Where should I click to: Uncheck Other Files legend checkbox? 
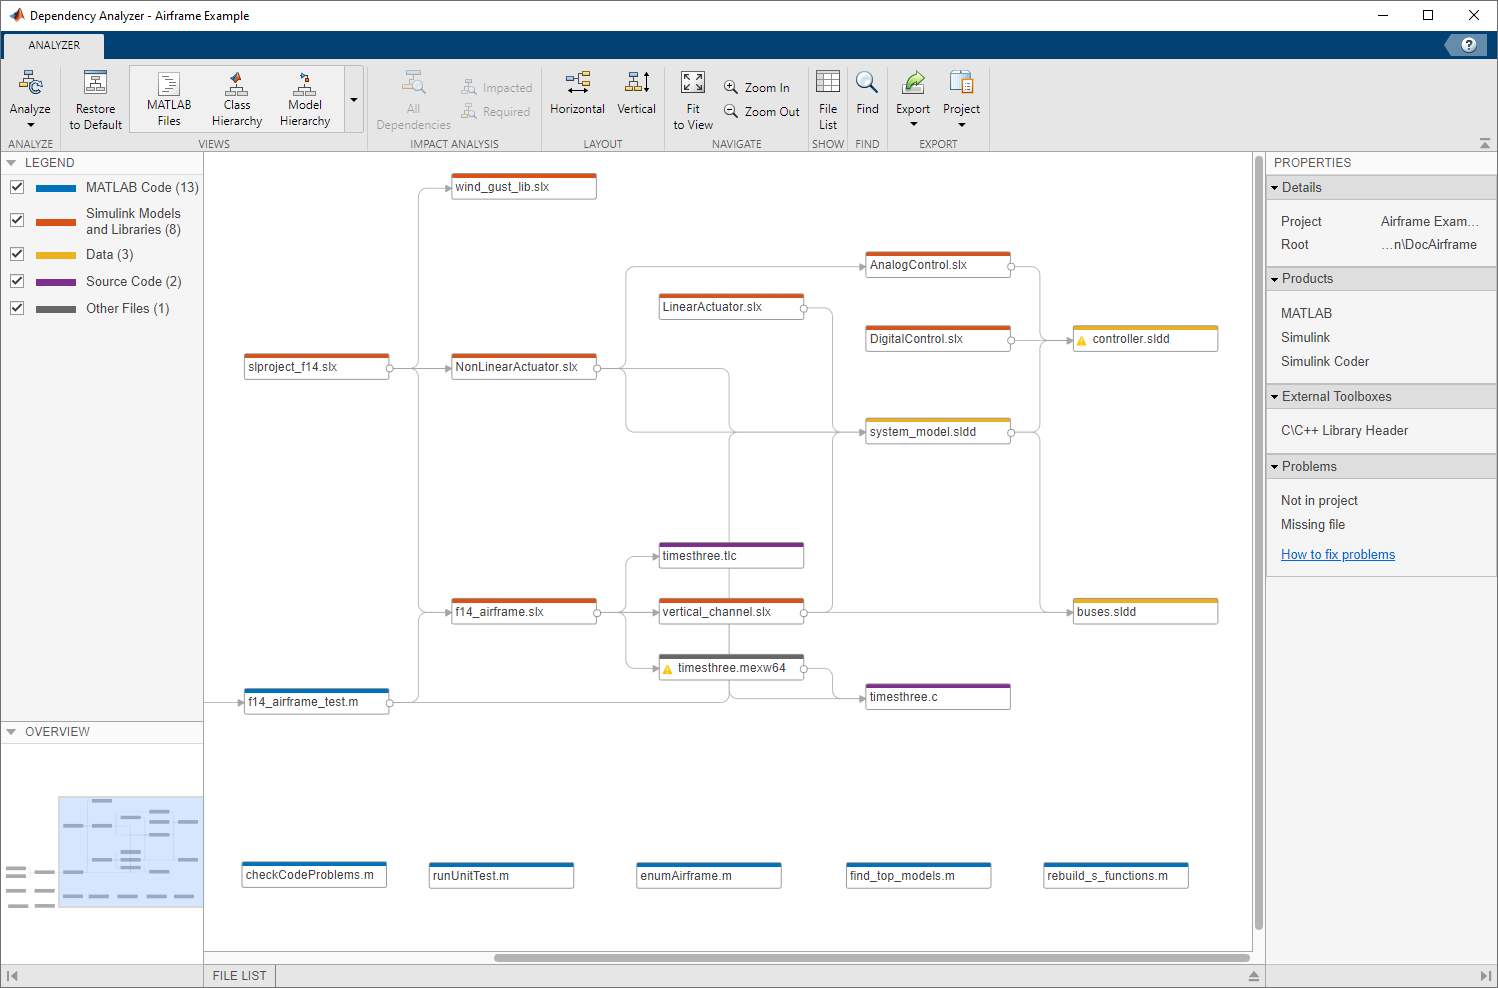tap(17, 308)
